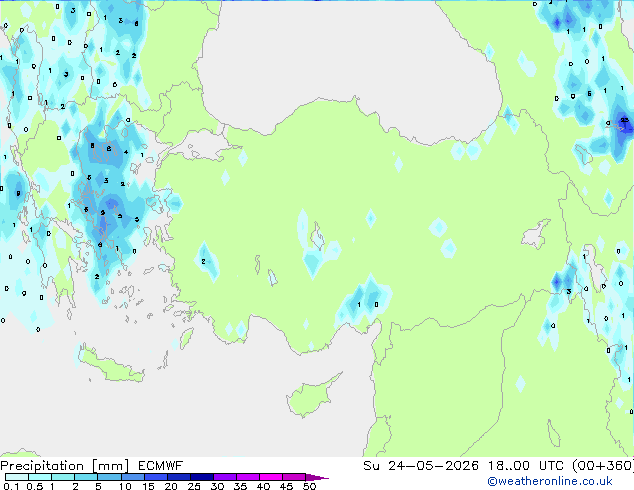The width and height of the screenshot is (634, 490).
Task: Select the 15–20 mm blue legend box
Action: (x=155, y=477)
